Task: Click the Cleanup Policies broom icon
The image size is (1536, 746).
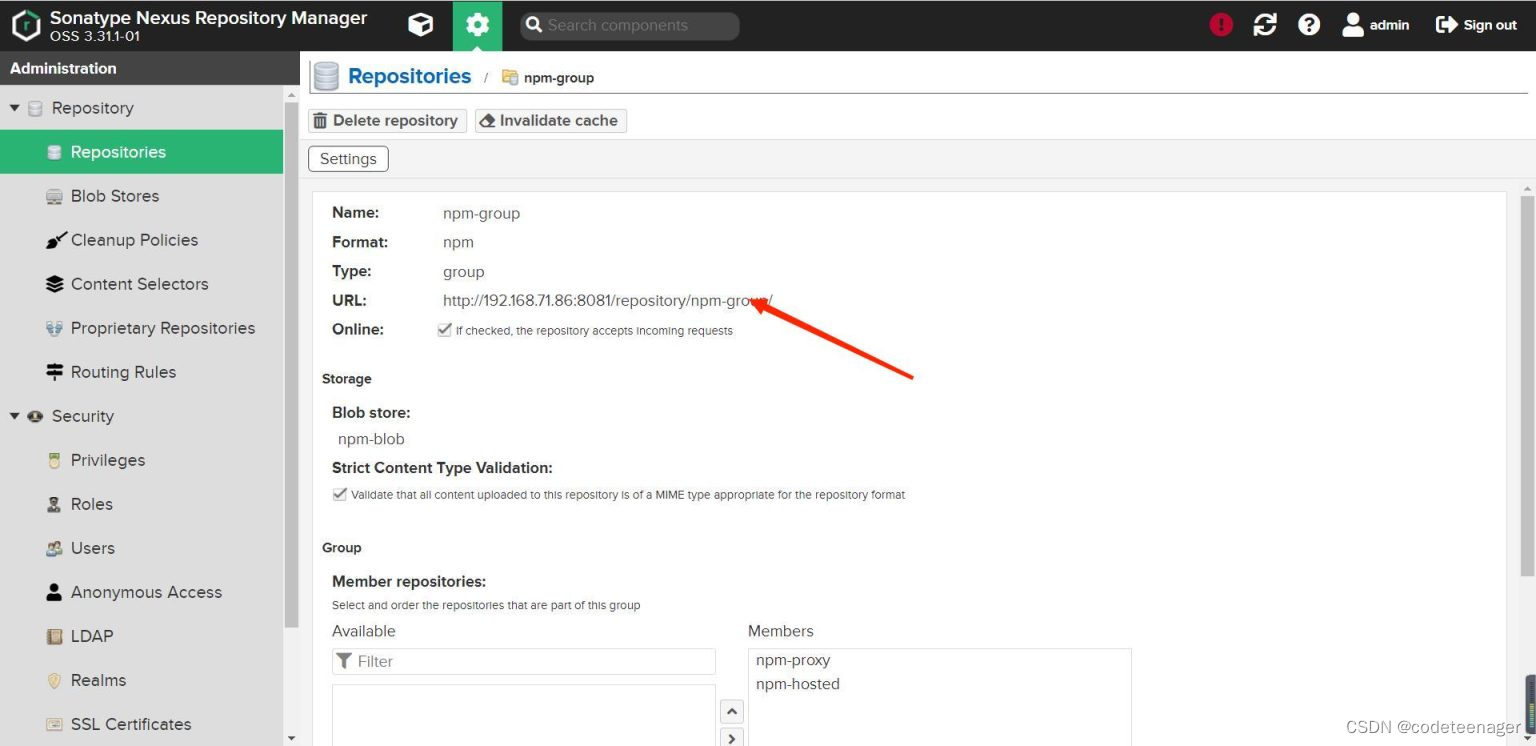Action: pyautogui.click(x=55, y=240)
